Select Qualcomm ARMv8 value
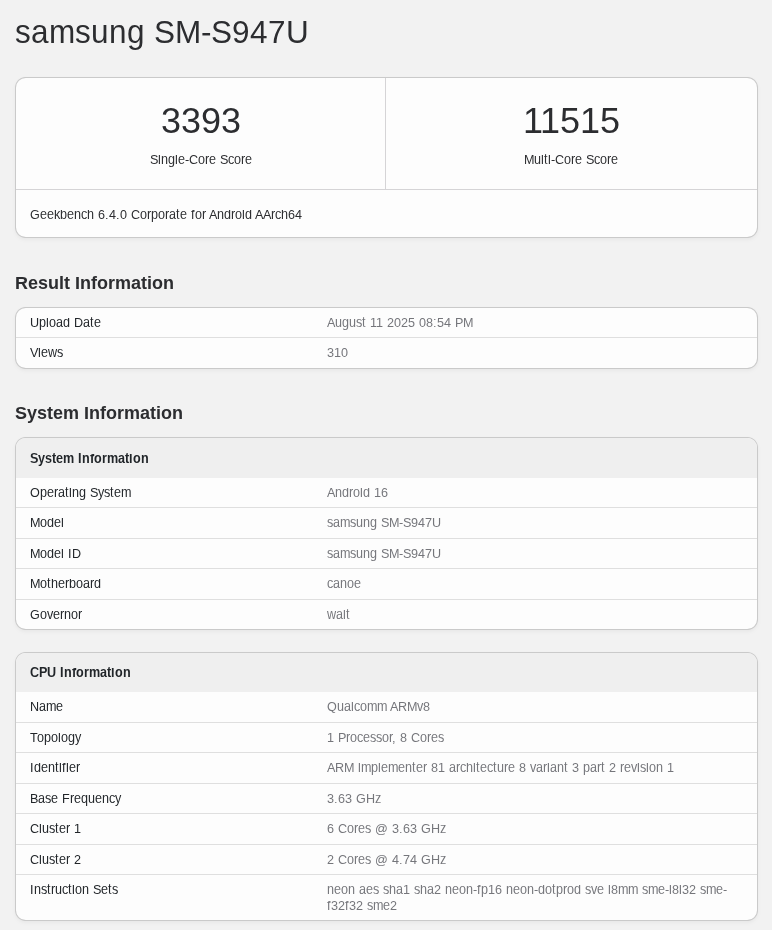772x930 pixels. point(378,706)
